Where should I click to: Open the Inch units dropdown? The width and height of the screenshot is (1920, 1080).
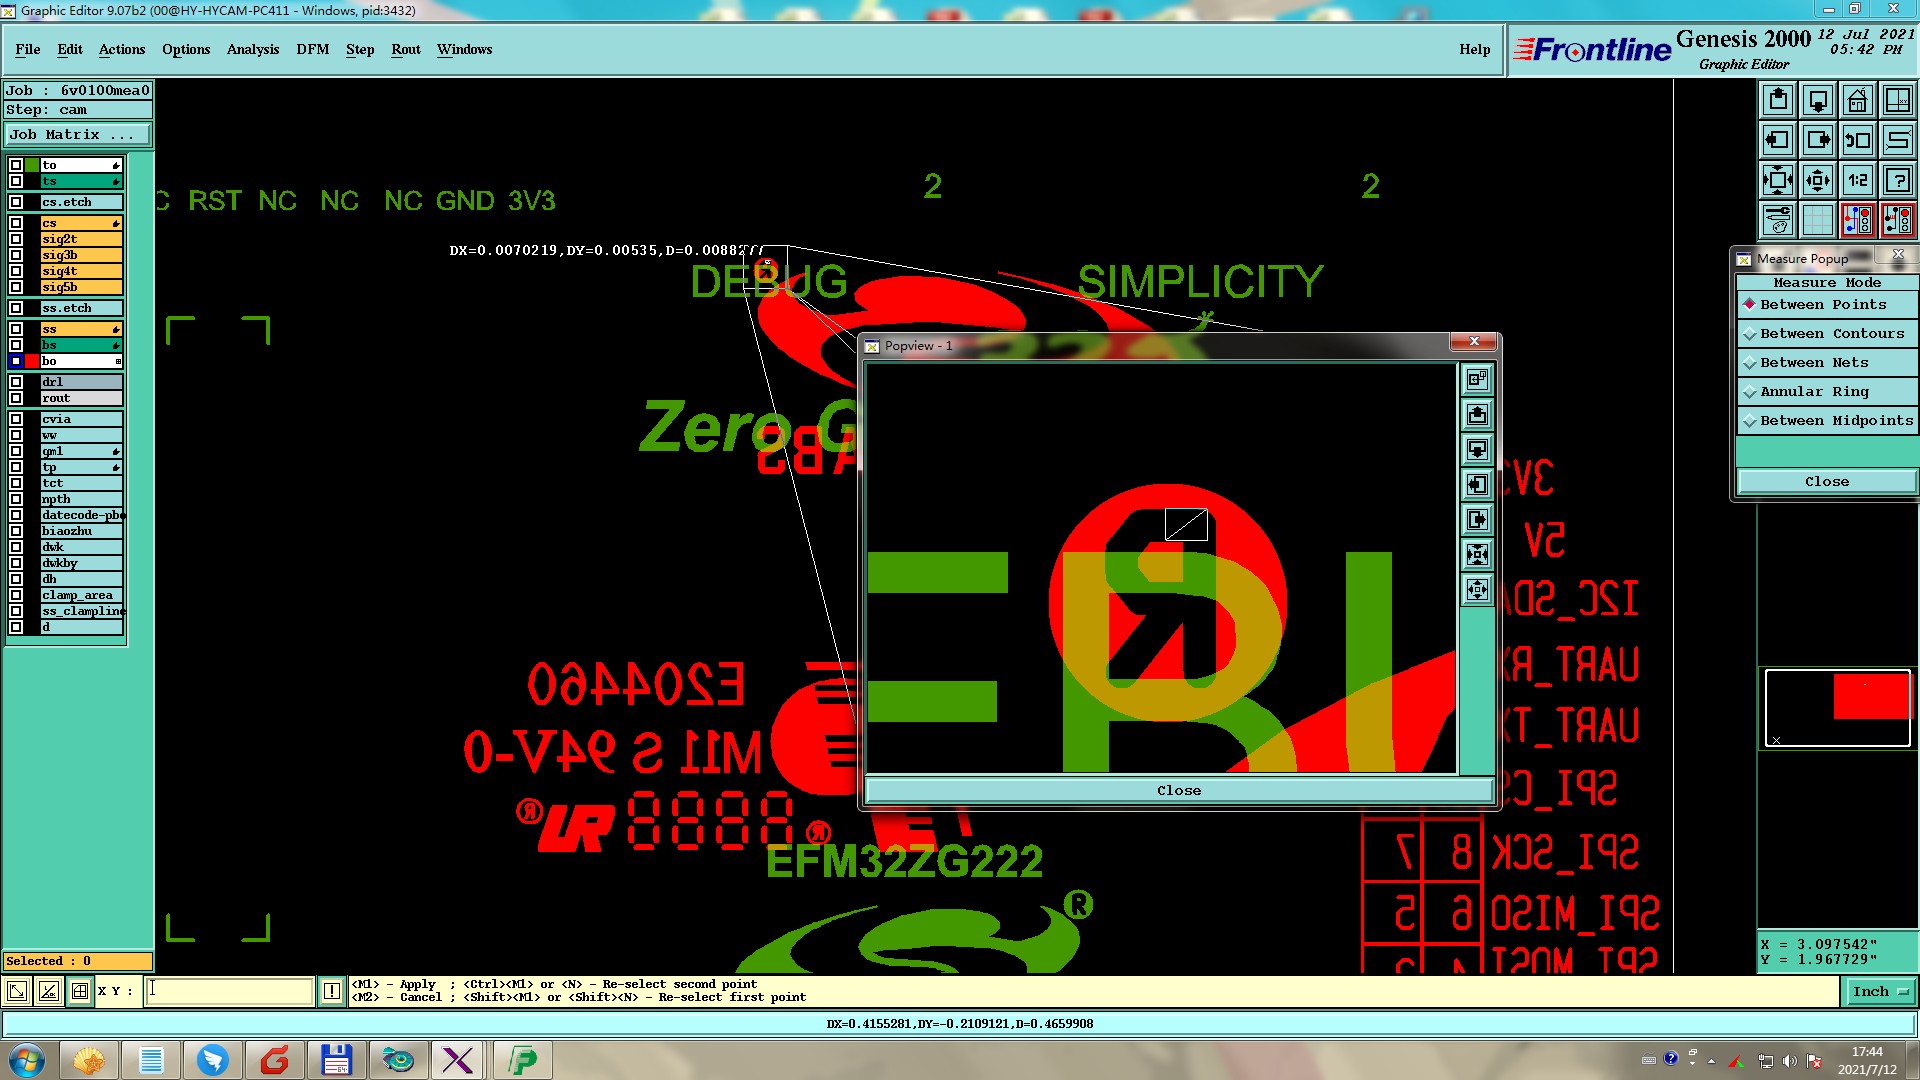click(1880, 992)
